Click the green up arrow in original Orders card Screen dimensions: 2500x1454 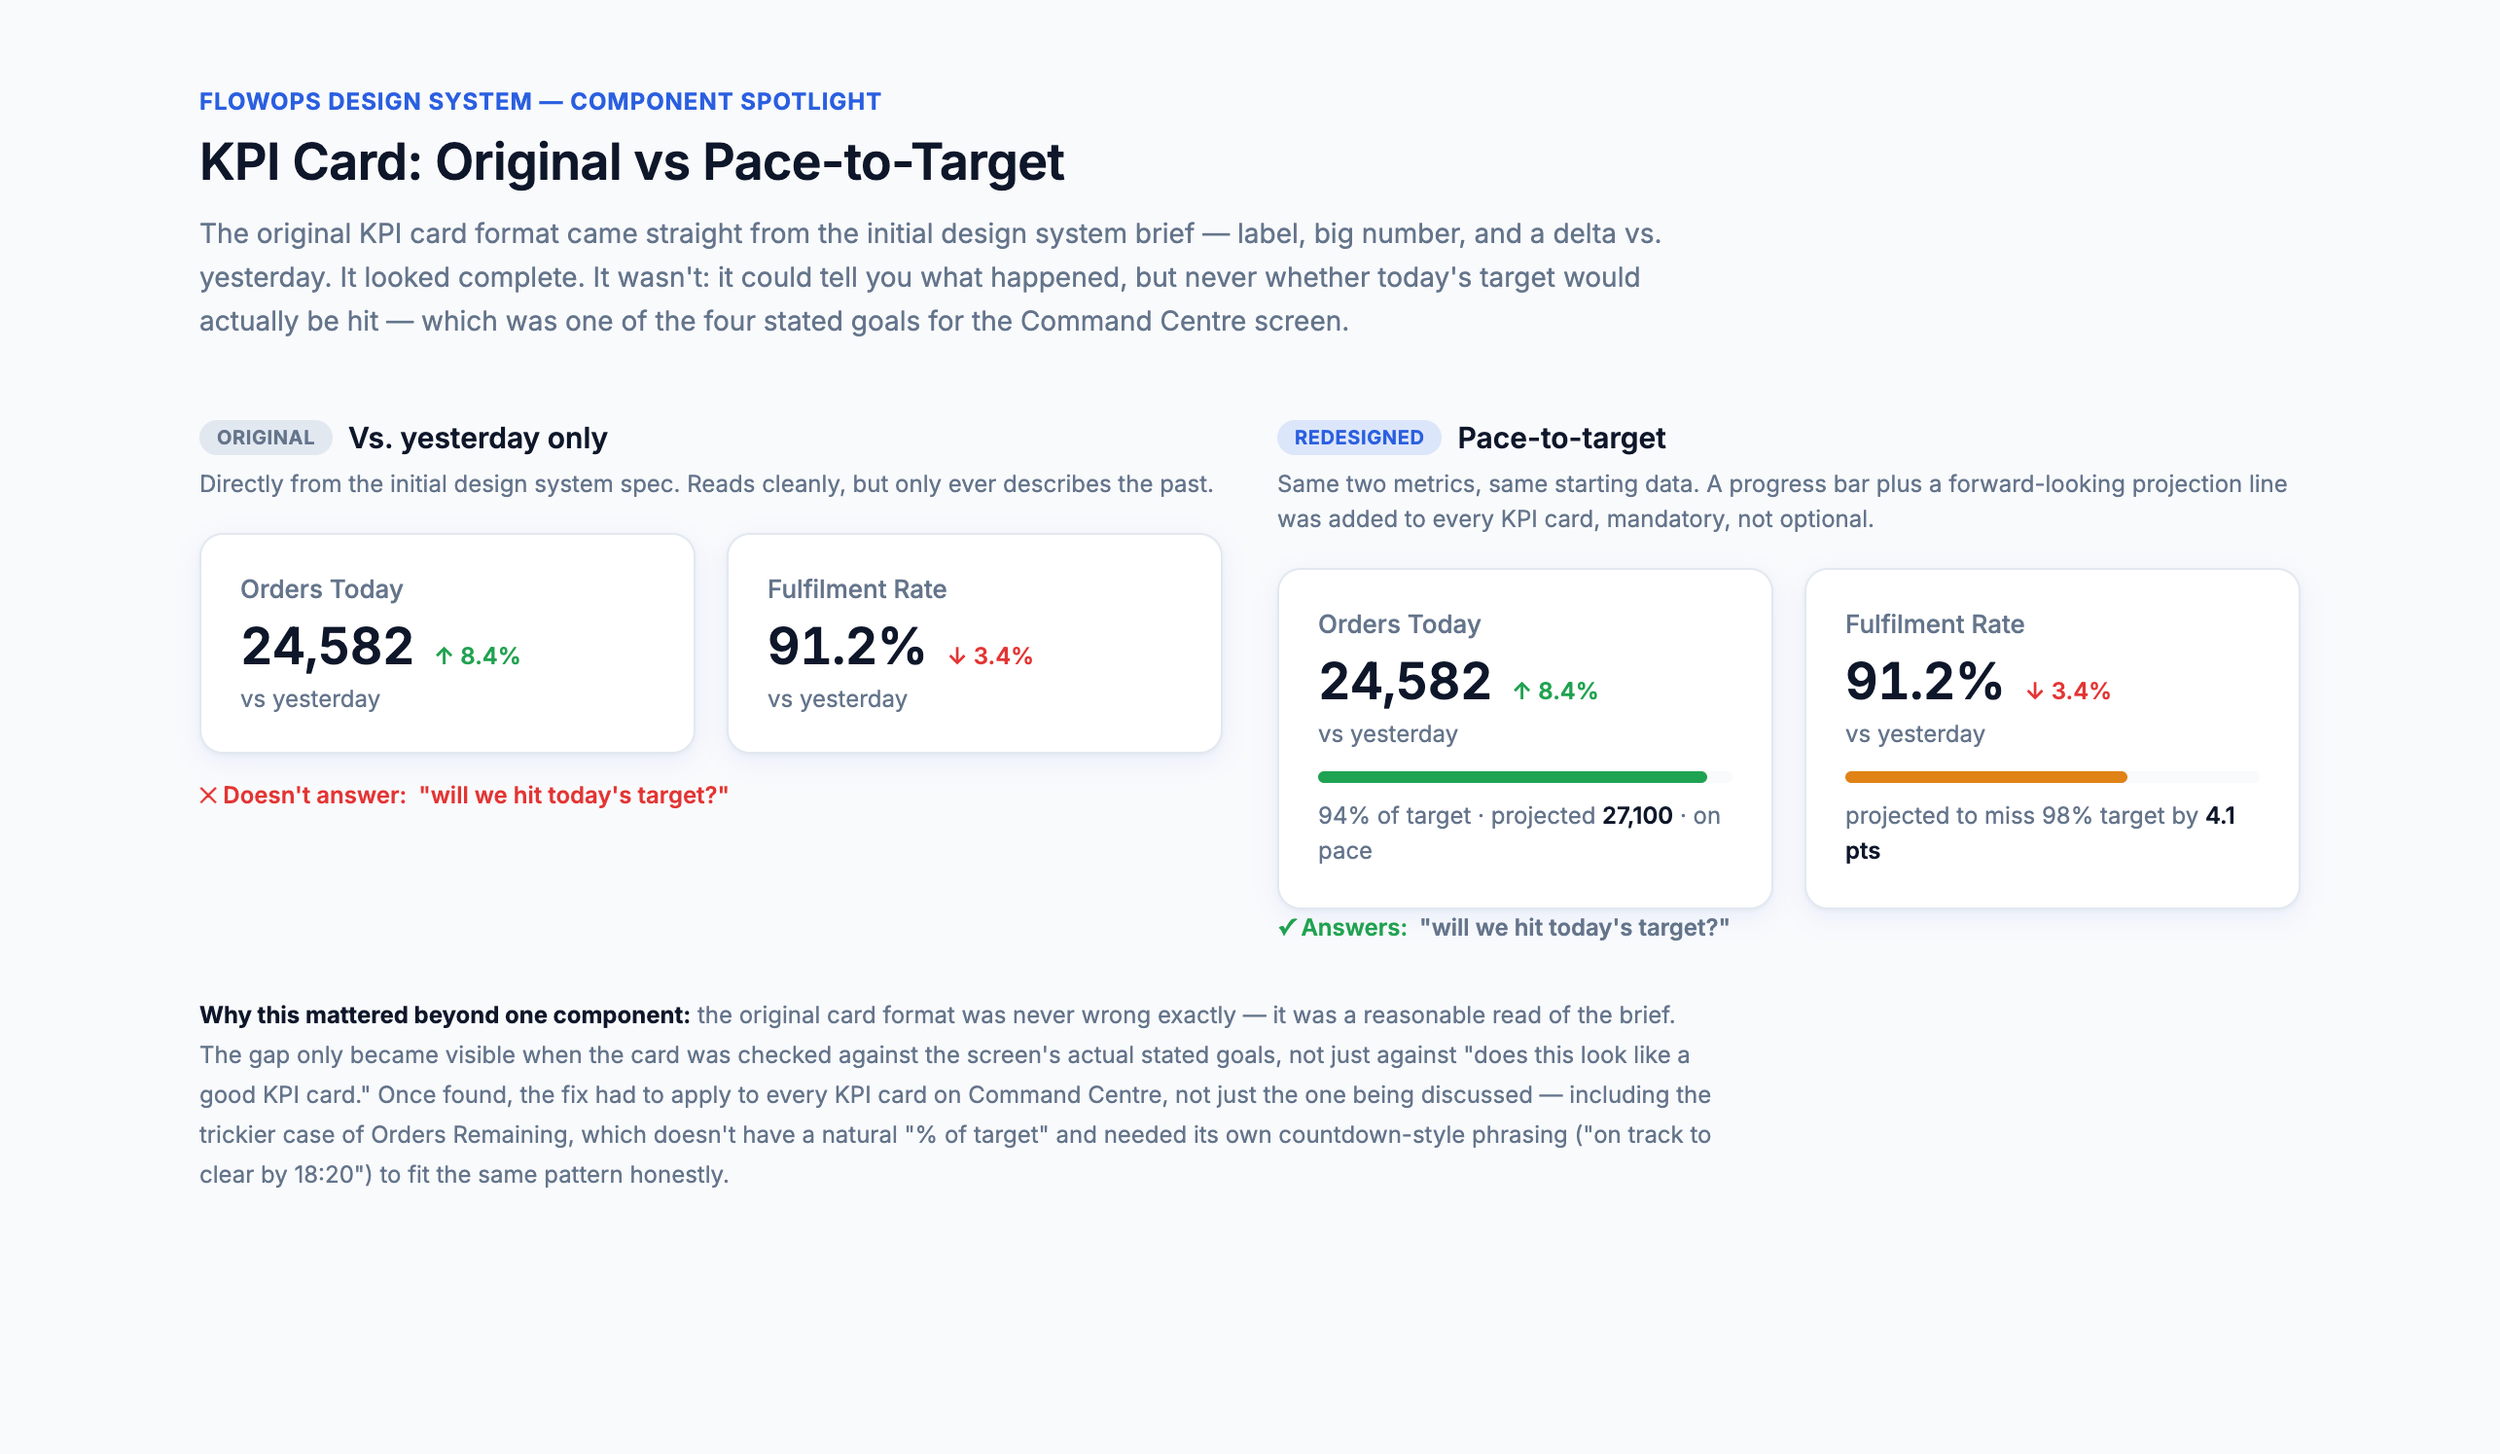(444, 656)
